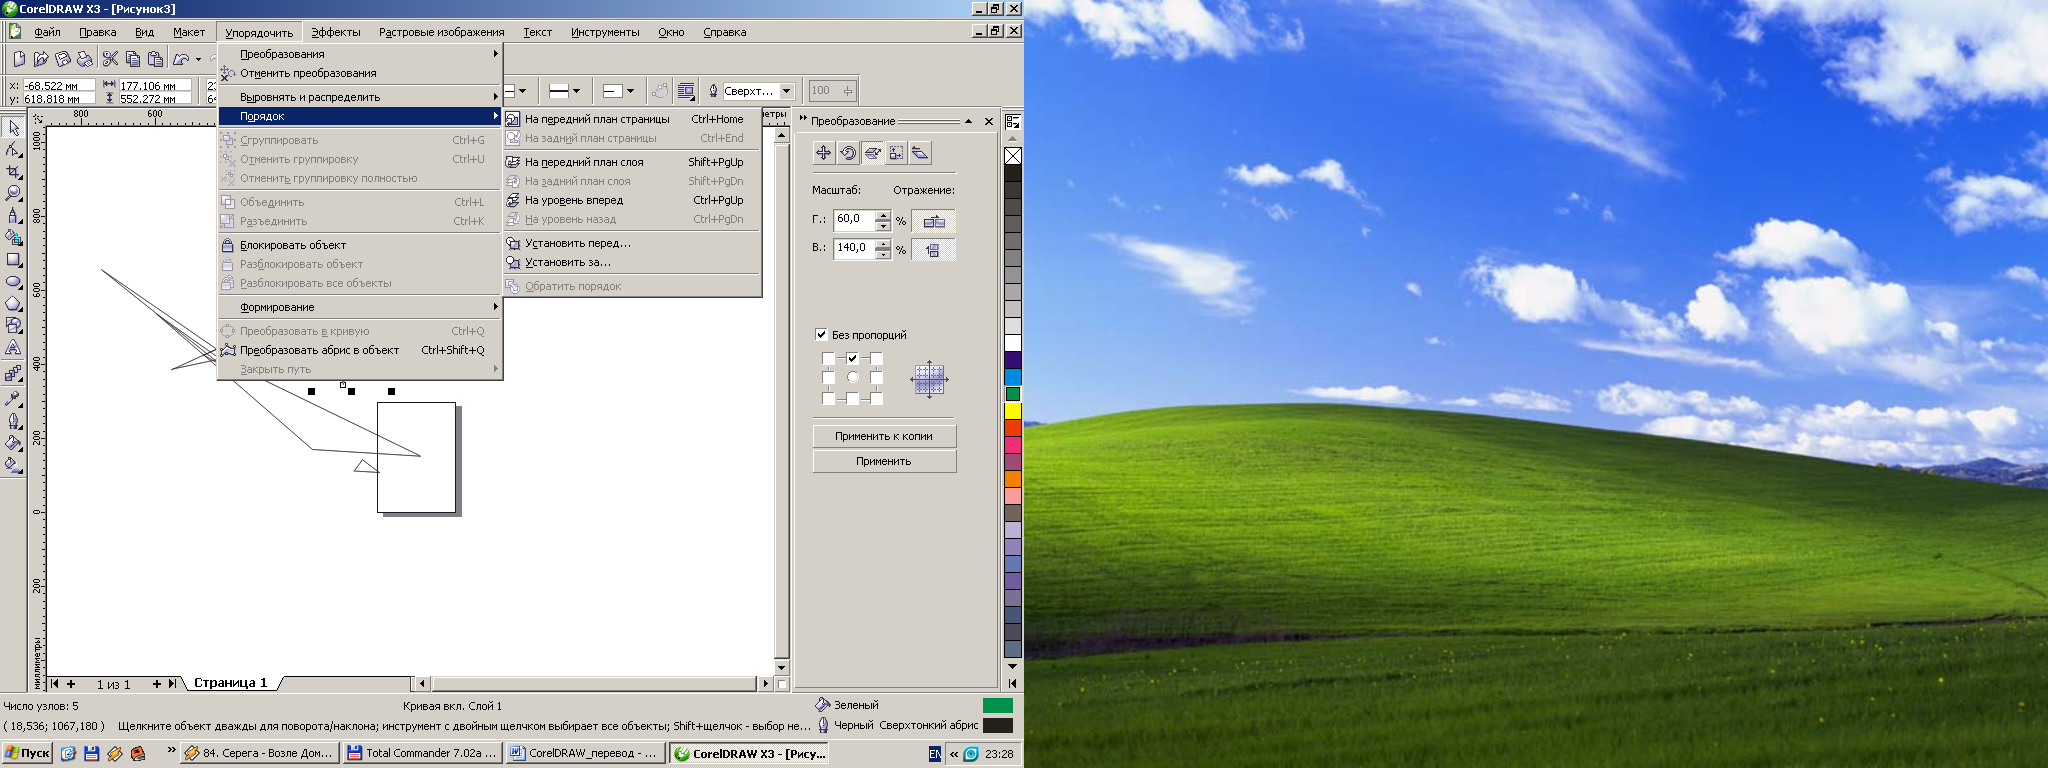Image resolution: width=2048 pixels, height=768 pixels.
Task: Open Scale and Mirror tab in docker
Action: [872, 153]
